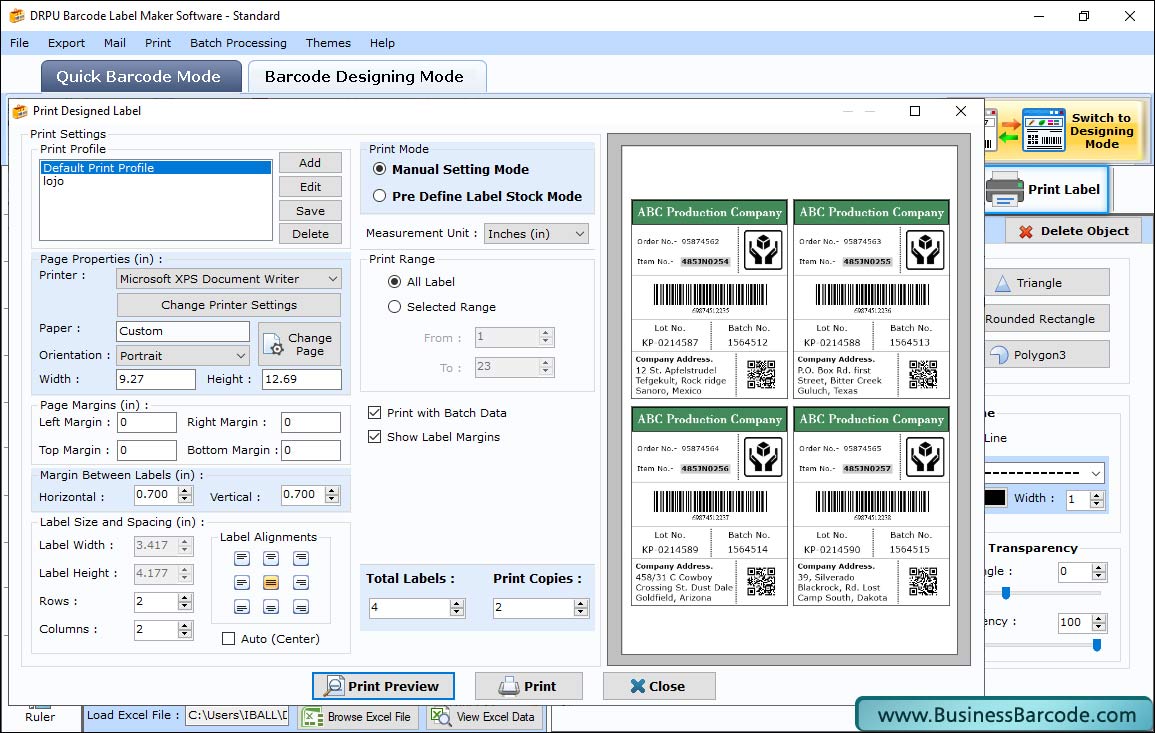Enable Auto (Center) checkbox
This screenshot has width=1155, height=733.
[x=228, y=639]
